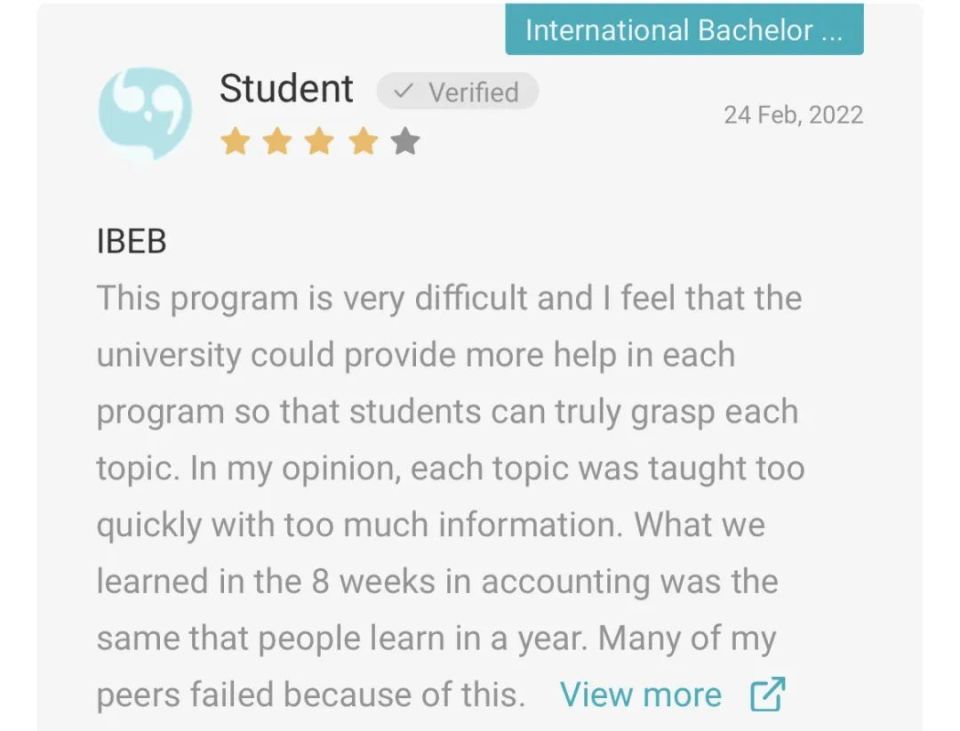The width and height of the screenshot is (960, 731).
Task: Click the line starting "quickly with too much"
Action: pos(430,524)
